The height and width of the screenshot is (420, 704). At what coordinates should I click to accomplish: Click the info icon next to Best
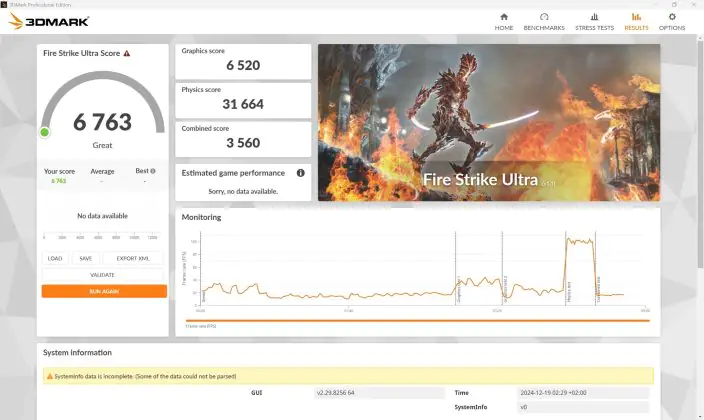(x=153, y=171)
